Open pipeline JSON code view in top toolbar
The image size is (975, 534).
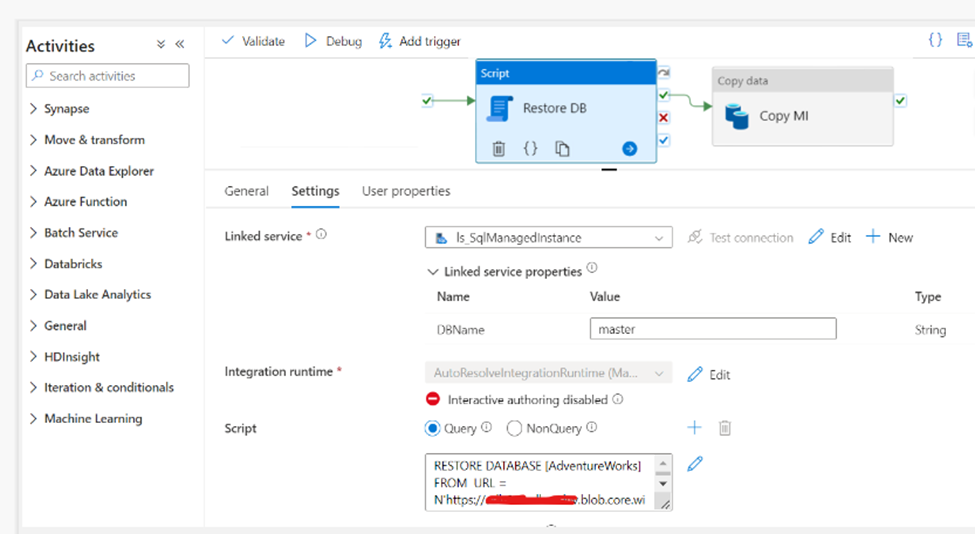935,40
